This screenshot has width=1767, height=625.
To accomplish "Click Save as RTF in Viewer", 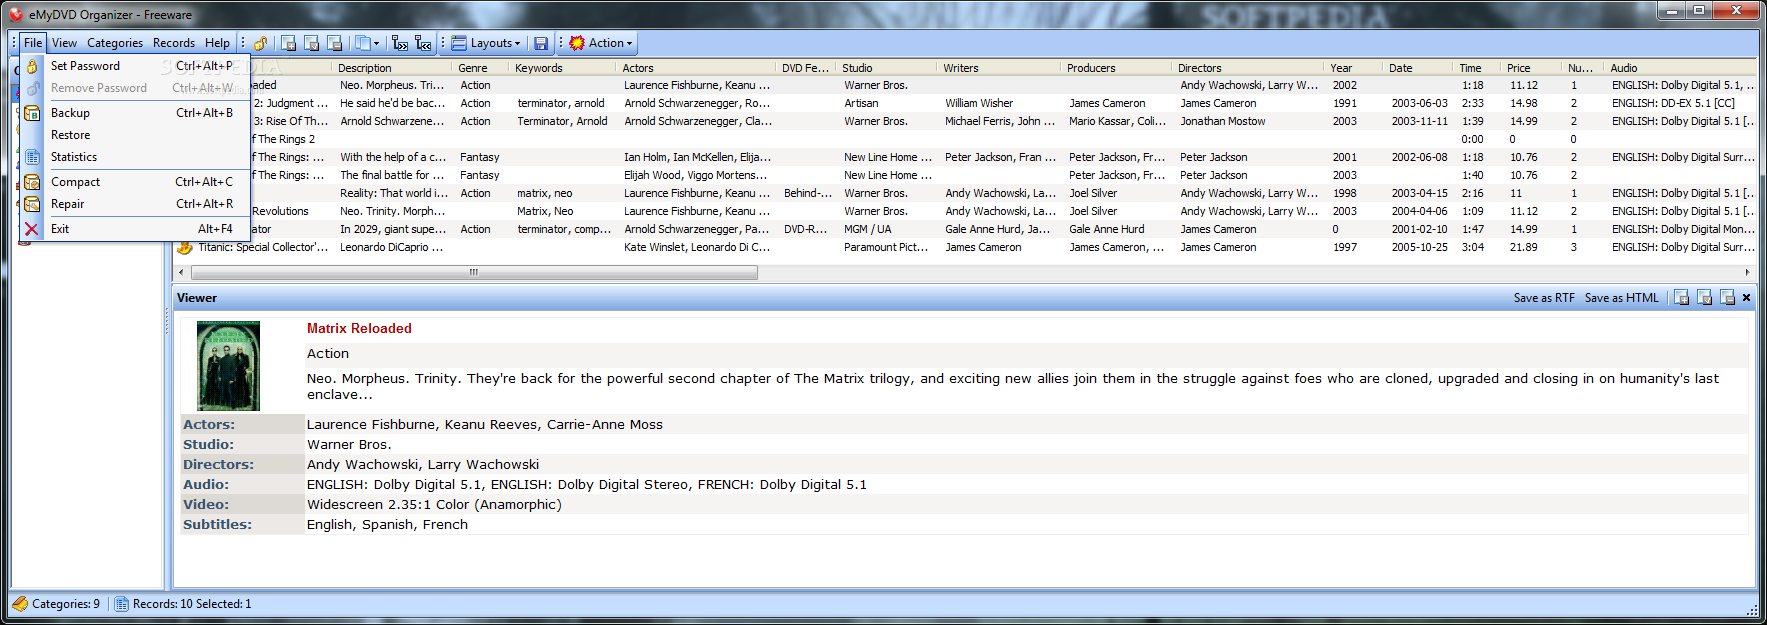I will 1544,298.
